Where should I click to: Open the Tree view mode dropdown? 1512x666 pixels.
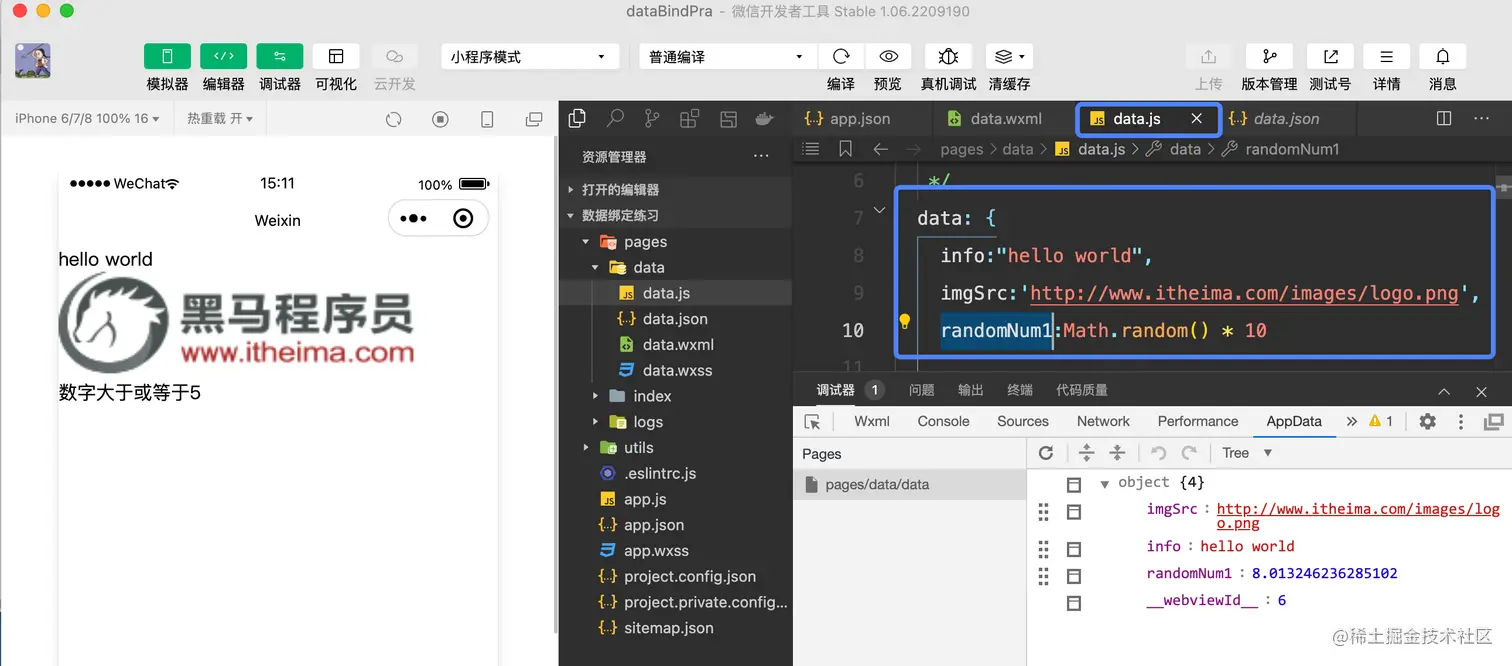[x=1246, y=453]
